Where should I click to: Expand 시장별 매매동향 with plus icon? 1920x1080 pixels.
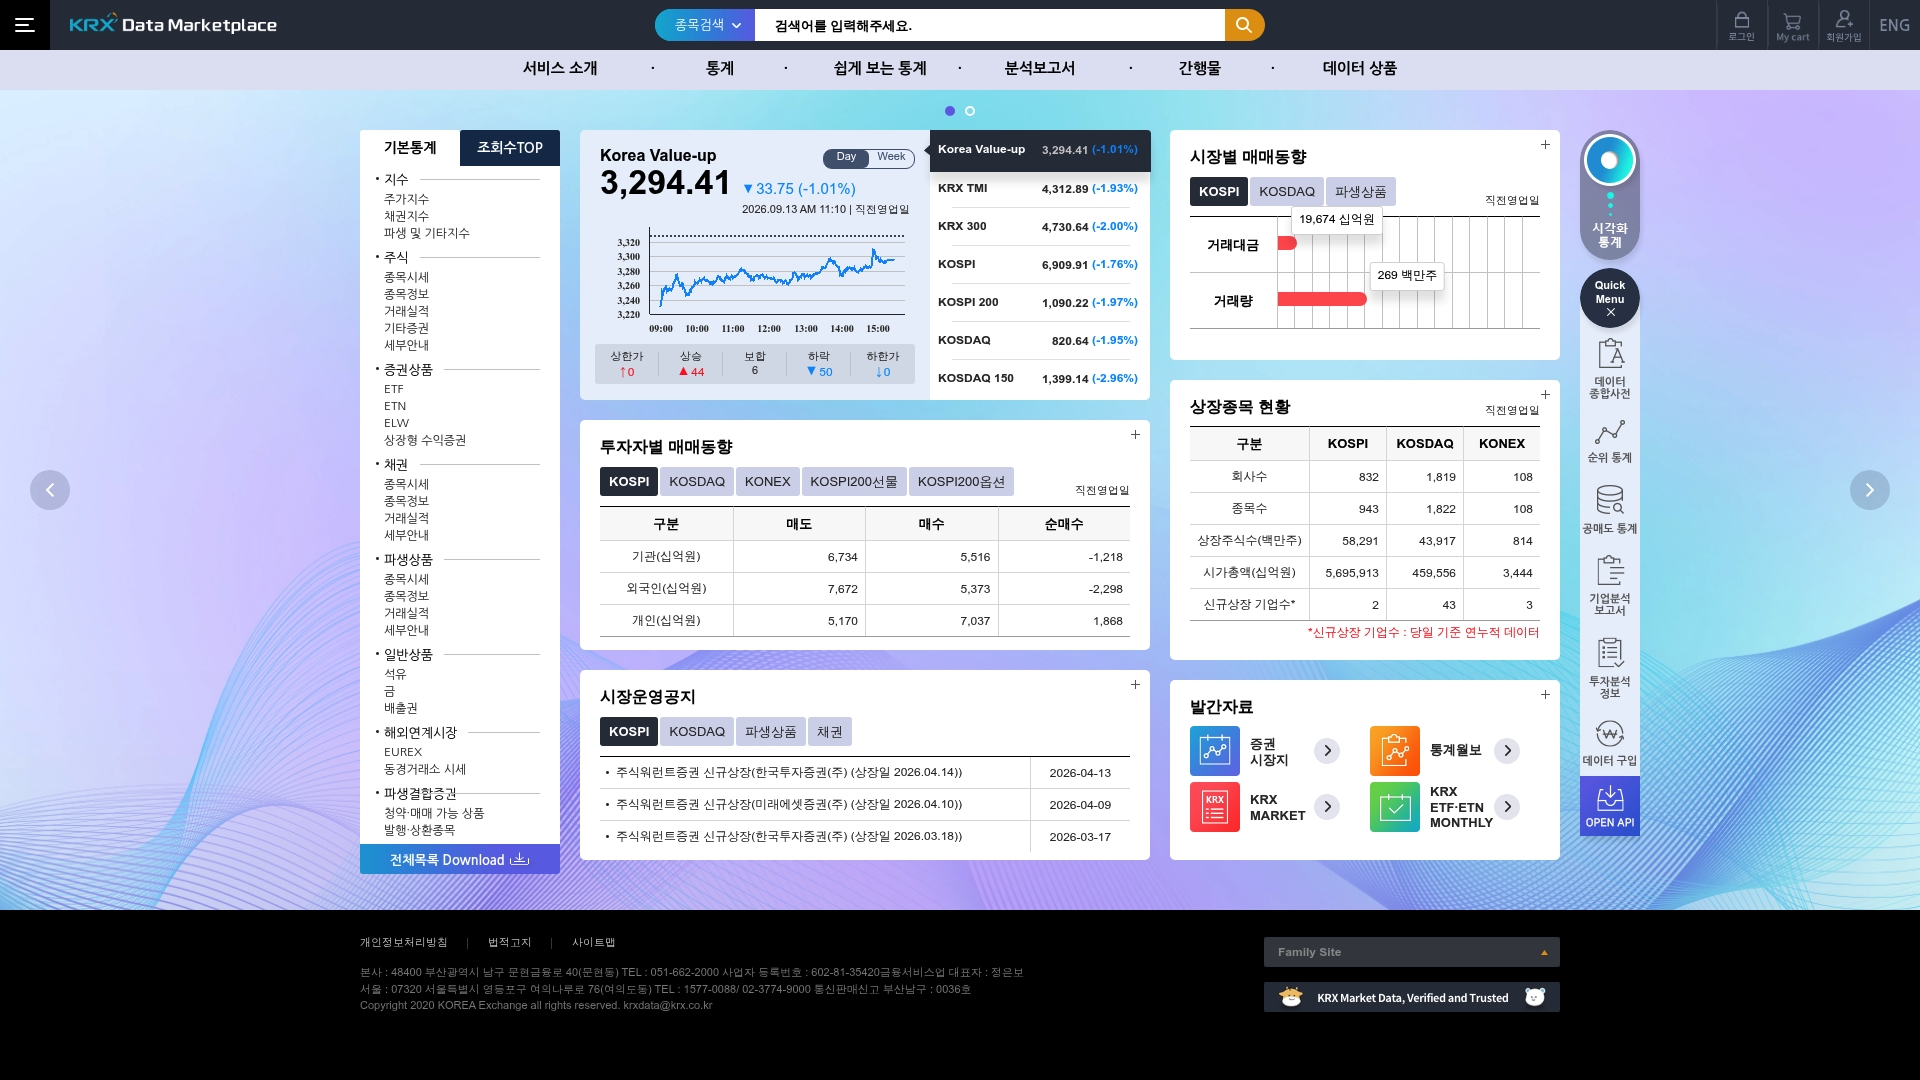click(x=1545, y=145)
